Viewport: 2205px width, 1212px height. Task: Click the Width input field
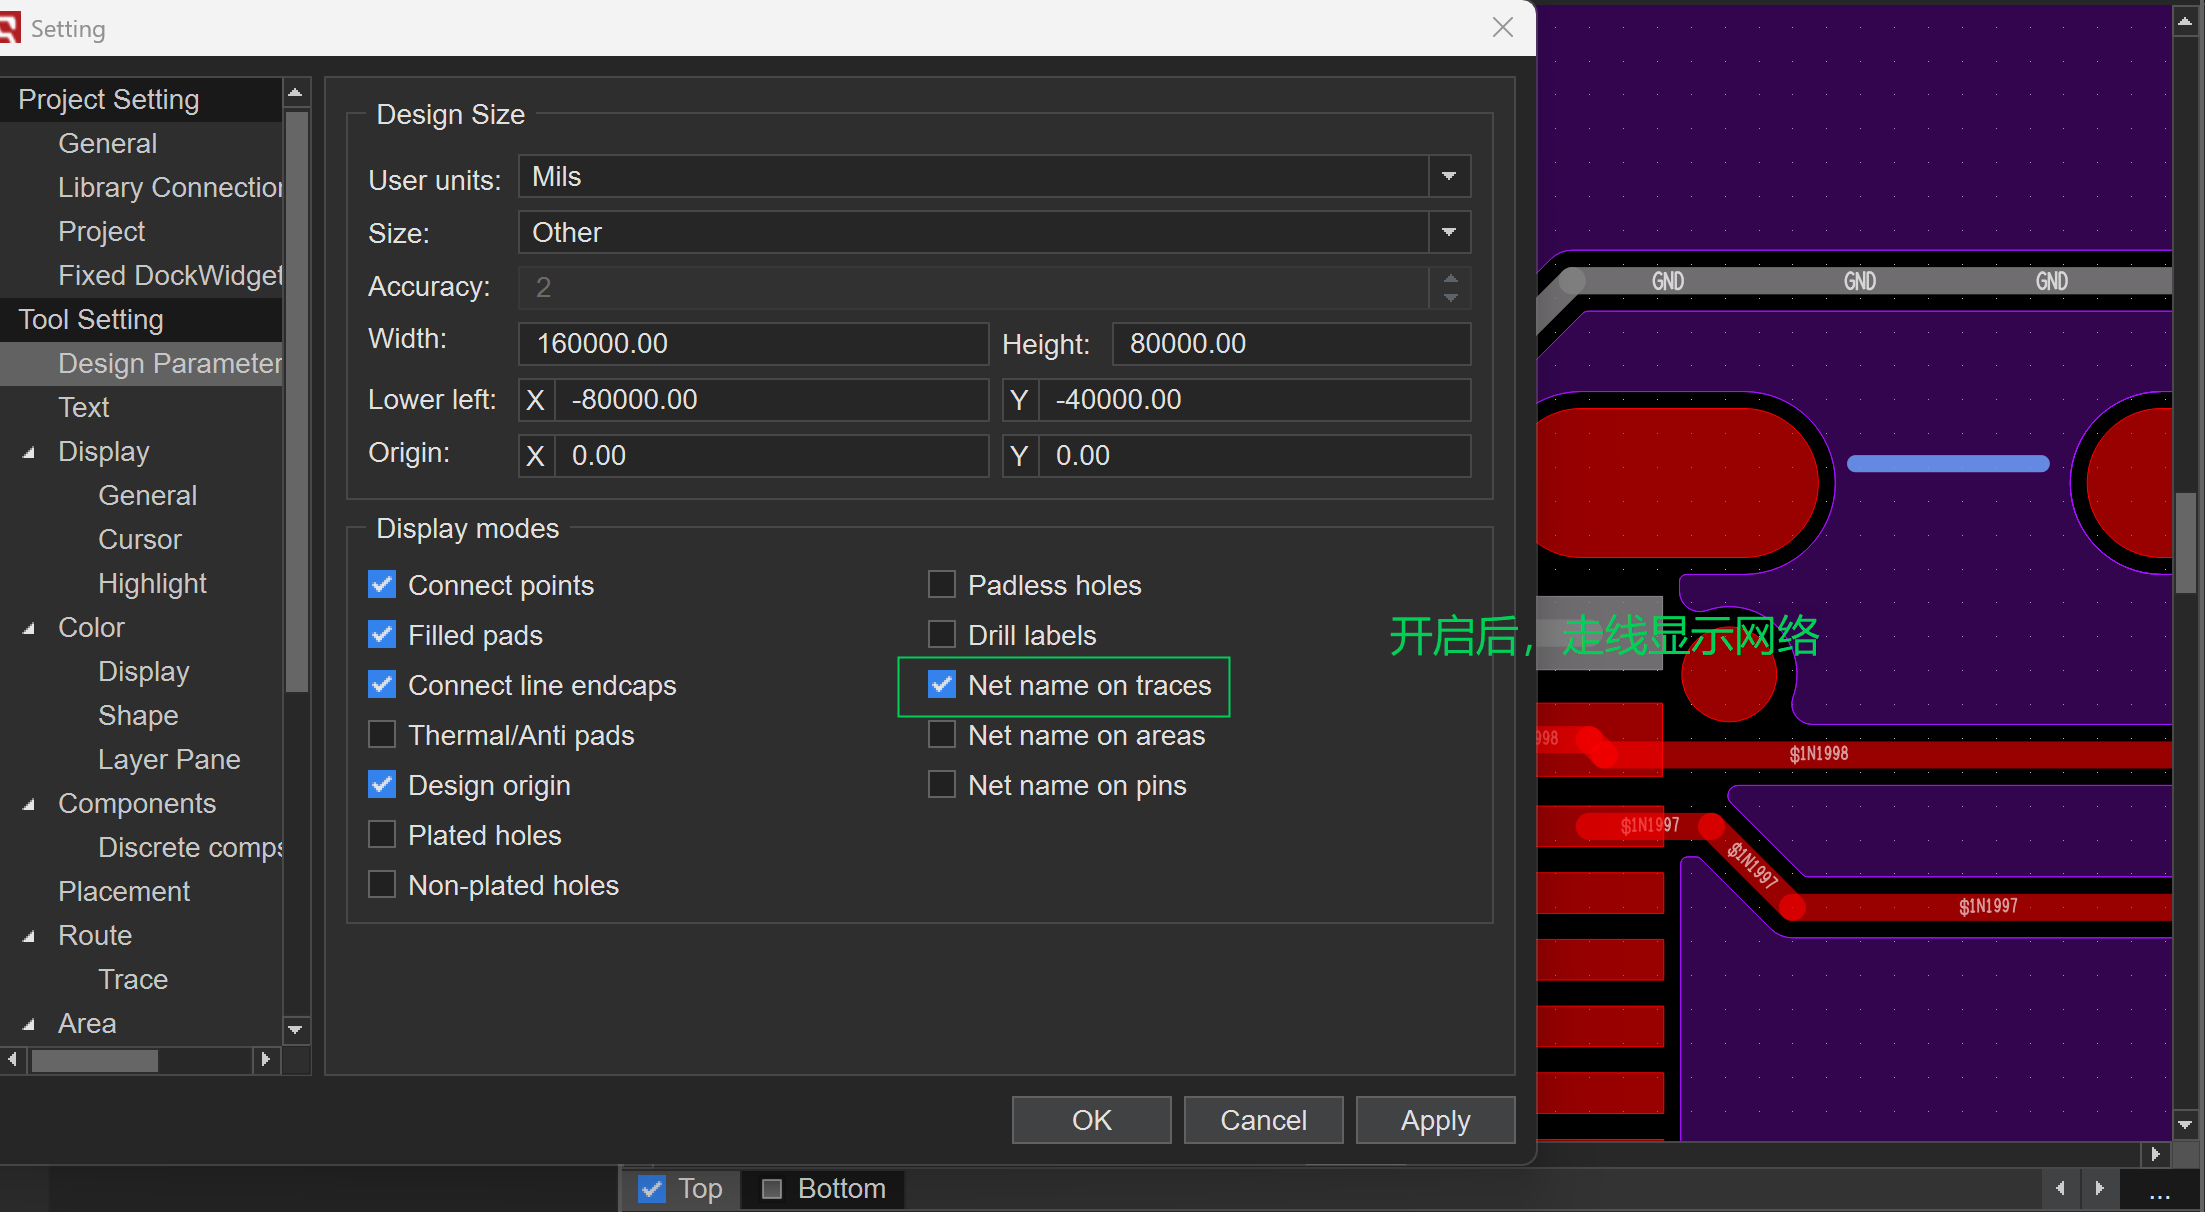752,344
